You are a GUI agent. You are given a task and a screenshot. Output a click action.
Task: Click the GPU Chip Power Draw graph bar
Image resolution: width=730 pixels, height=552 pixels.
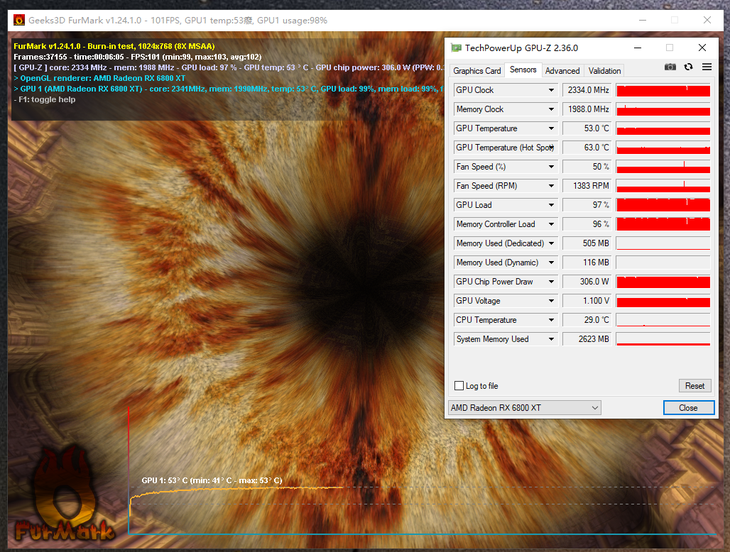[663, 282]
